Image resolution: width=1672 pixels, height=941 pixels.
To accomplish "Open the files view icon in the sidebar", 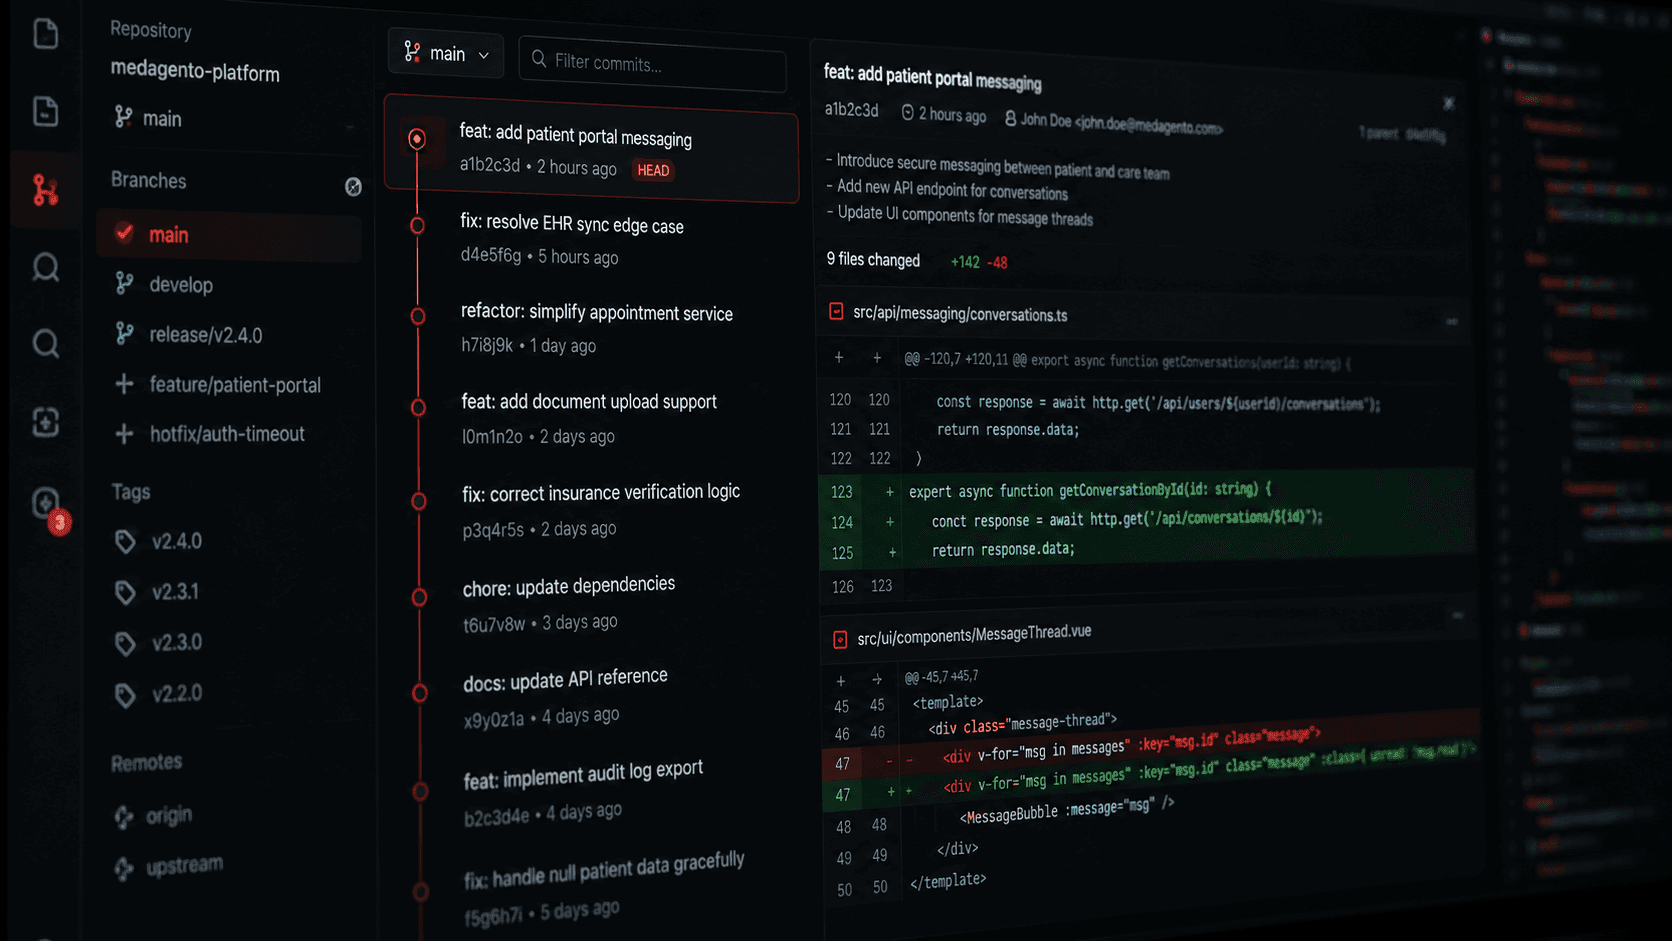I will coord(46,33).
